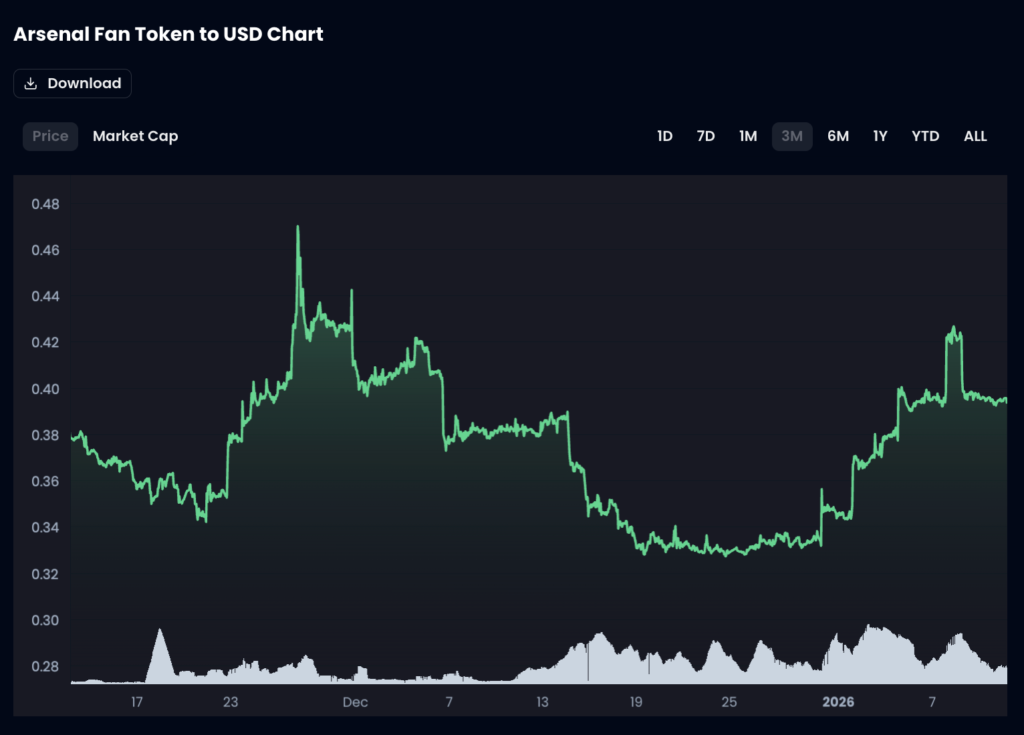Select the 1M time range
The height and width of the screenshot is (735, 1024).
tap(748, 136)
